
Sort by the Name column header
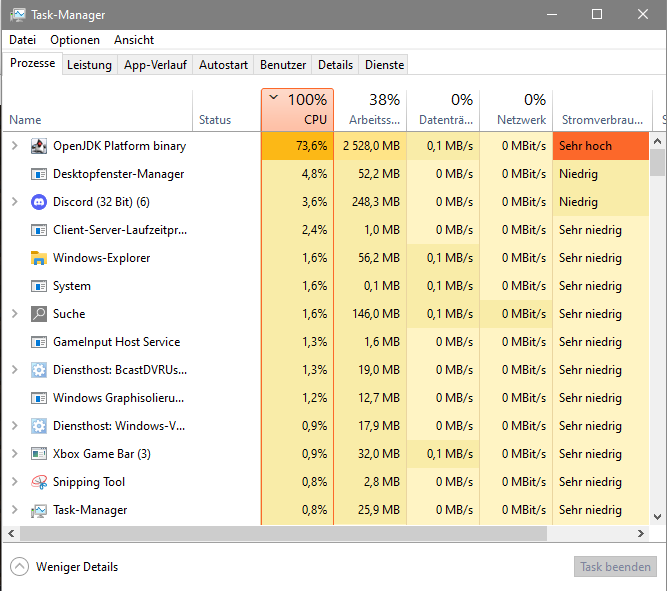(98, 110)
